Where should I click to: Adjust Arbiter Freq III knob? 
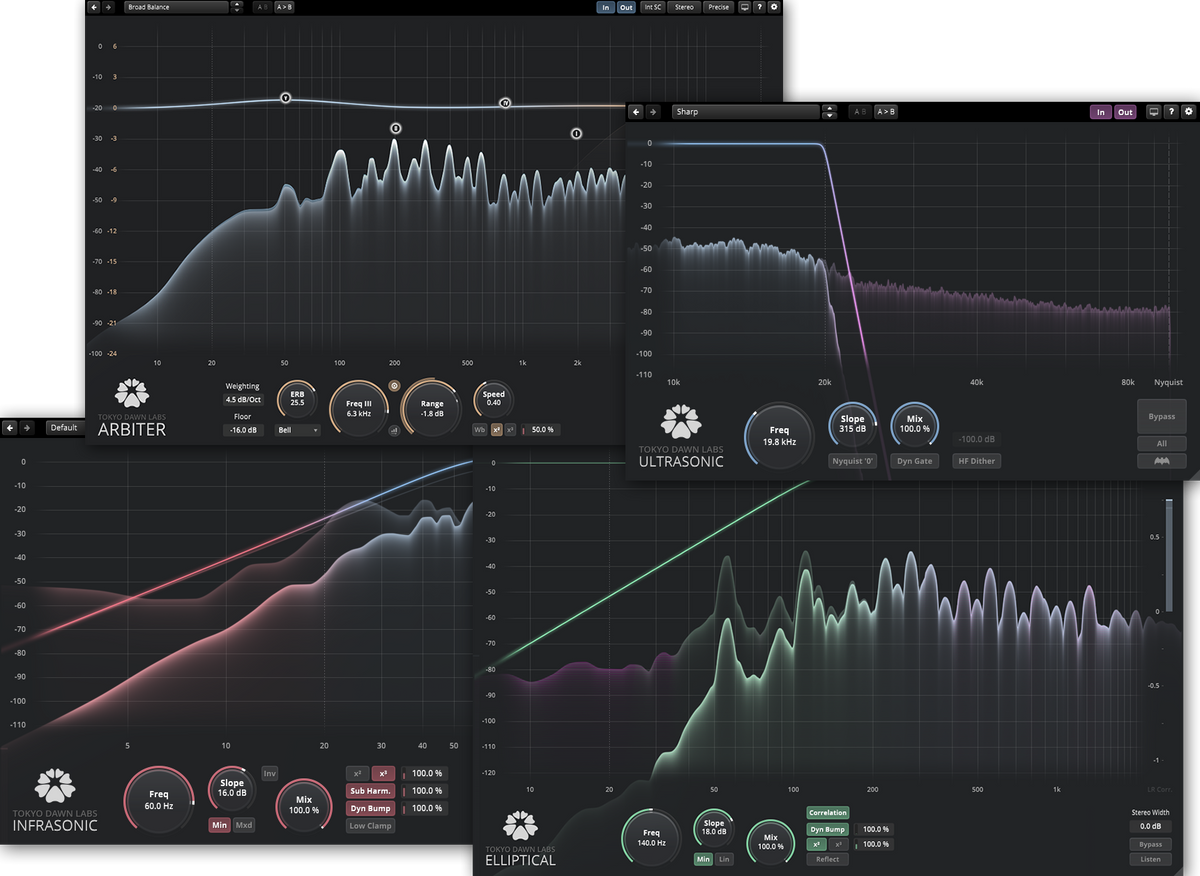click(x=359, y=408)
